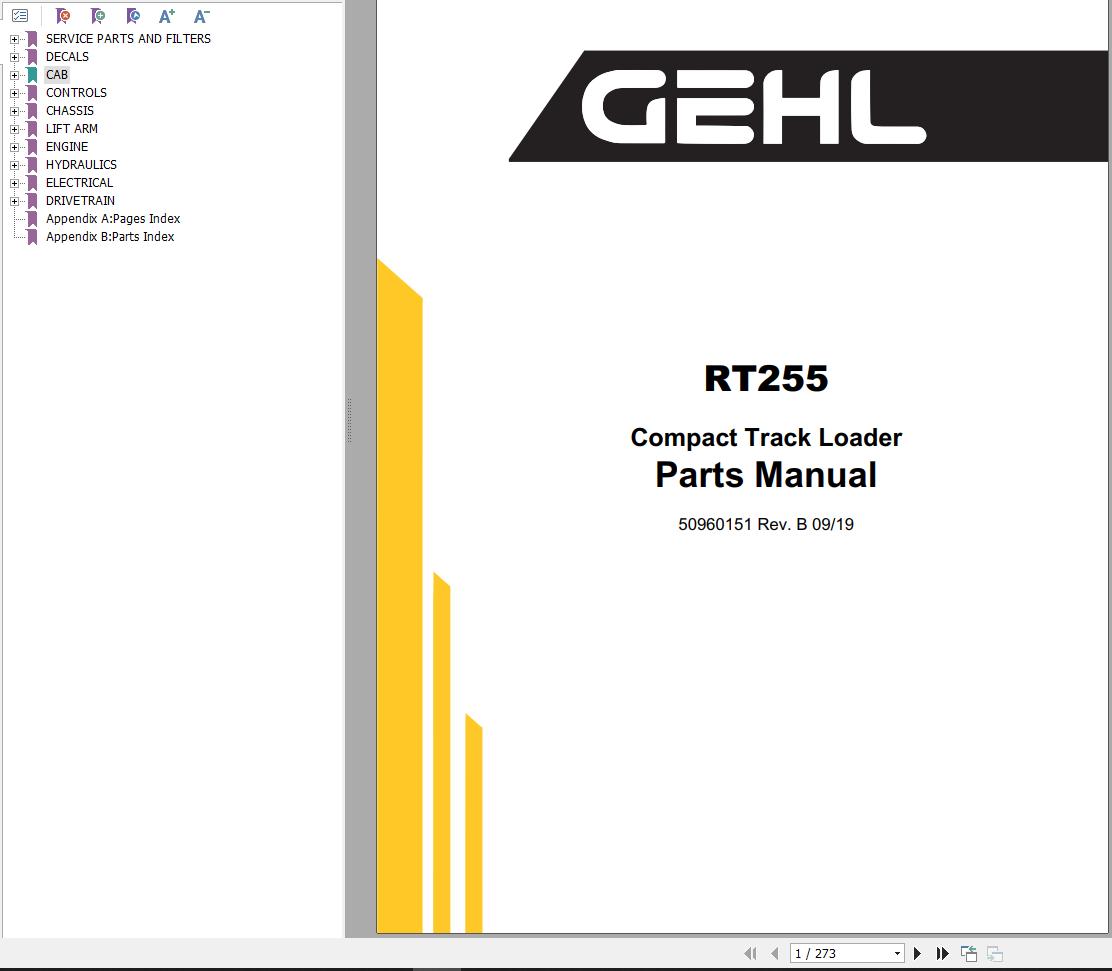Click the Compact Track Loader text
The width and height of the screenshot is (1112, 971).
click(766, 437)
